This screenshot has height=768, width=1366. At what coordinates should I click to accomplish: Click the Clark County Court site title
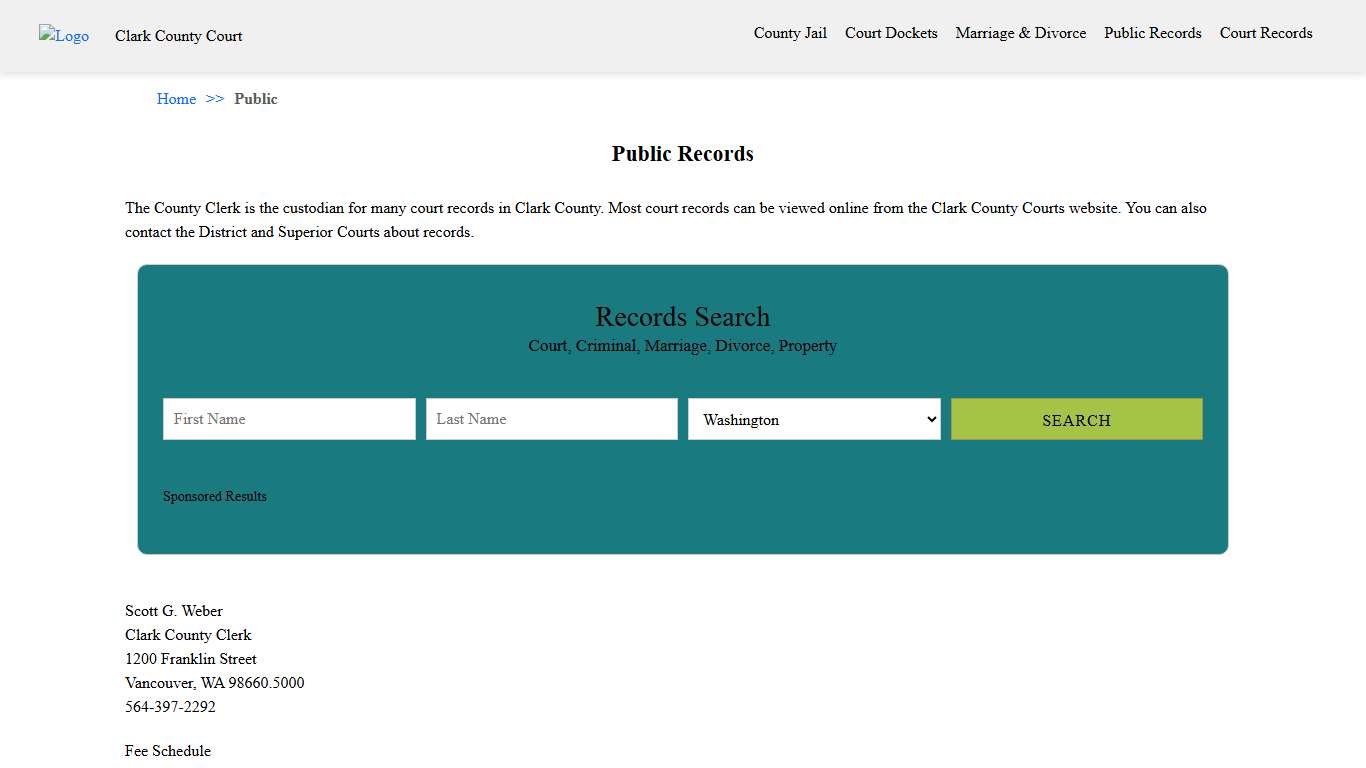[178, 36]
